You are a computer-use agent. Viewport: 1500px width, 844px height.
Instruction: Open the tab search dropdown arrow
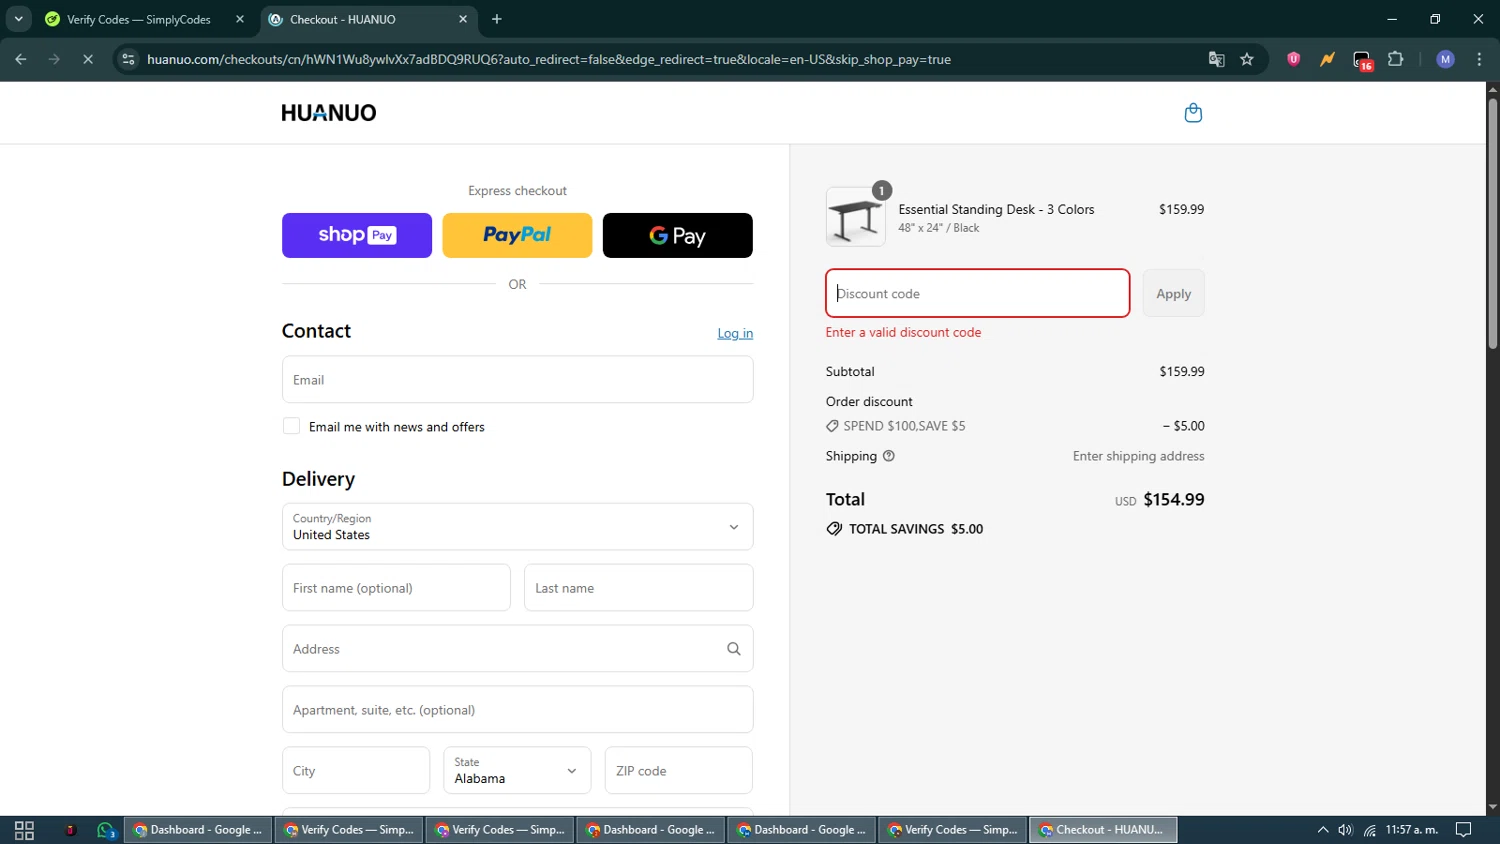[18, 19]
